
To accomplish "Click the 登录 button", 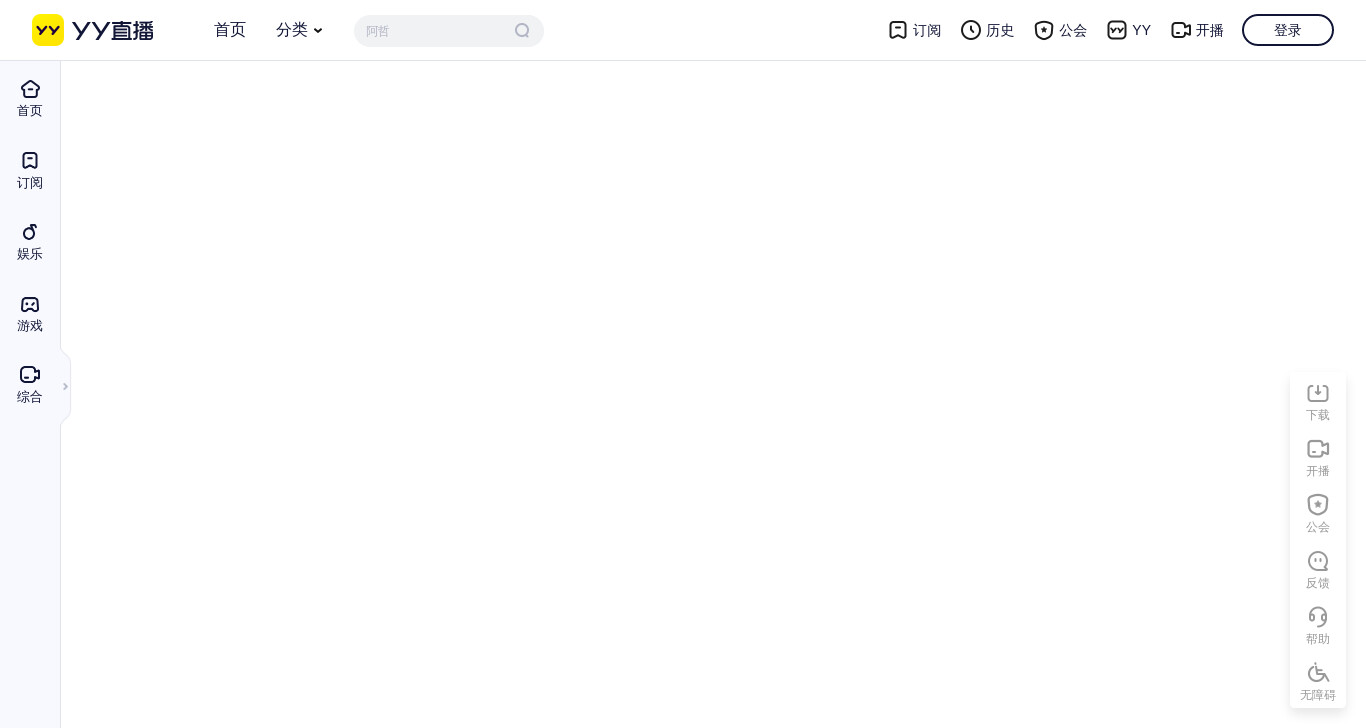I will pyautogui.click(x=1288, y=30).
